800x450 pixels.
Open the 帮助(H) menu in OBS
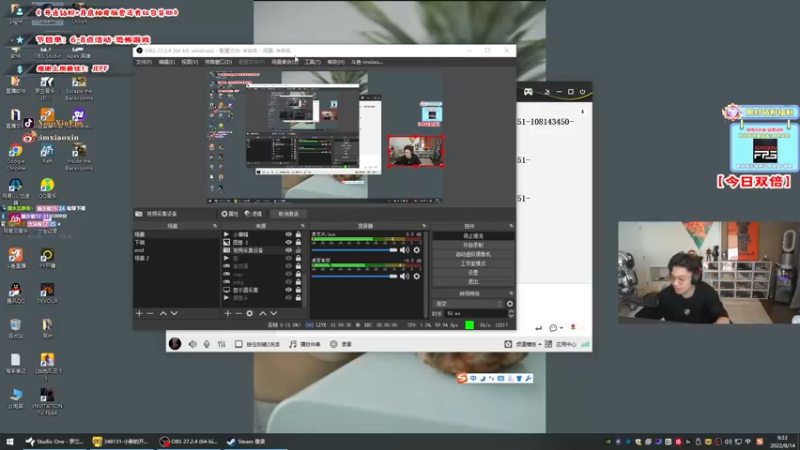click(x=336, y=62)
